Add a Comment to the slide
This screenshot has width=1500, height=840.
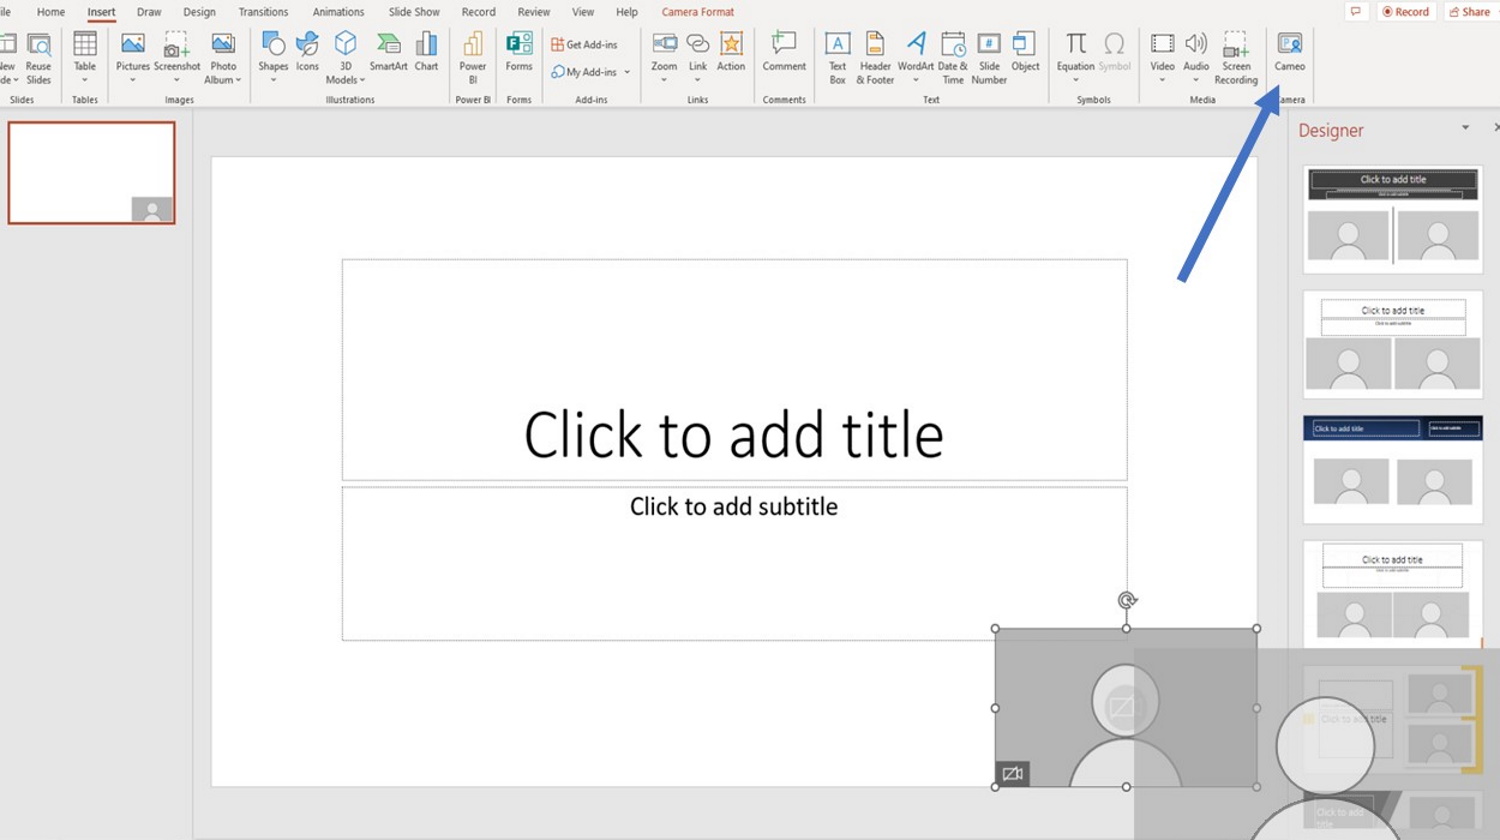coord(784,52)
